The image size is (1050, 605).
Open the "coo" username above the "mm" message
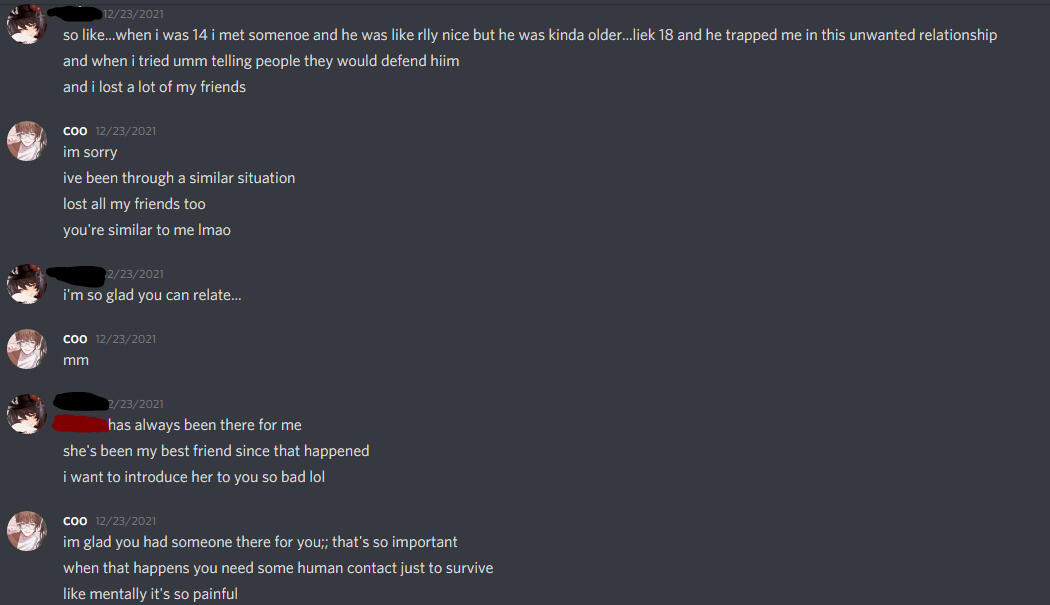click(x=75, y=339)
